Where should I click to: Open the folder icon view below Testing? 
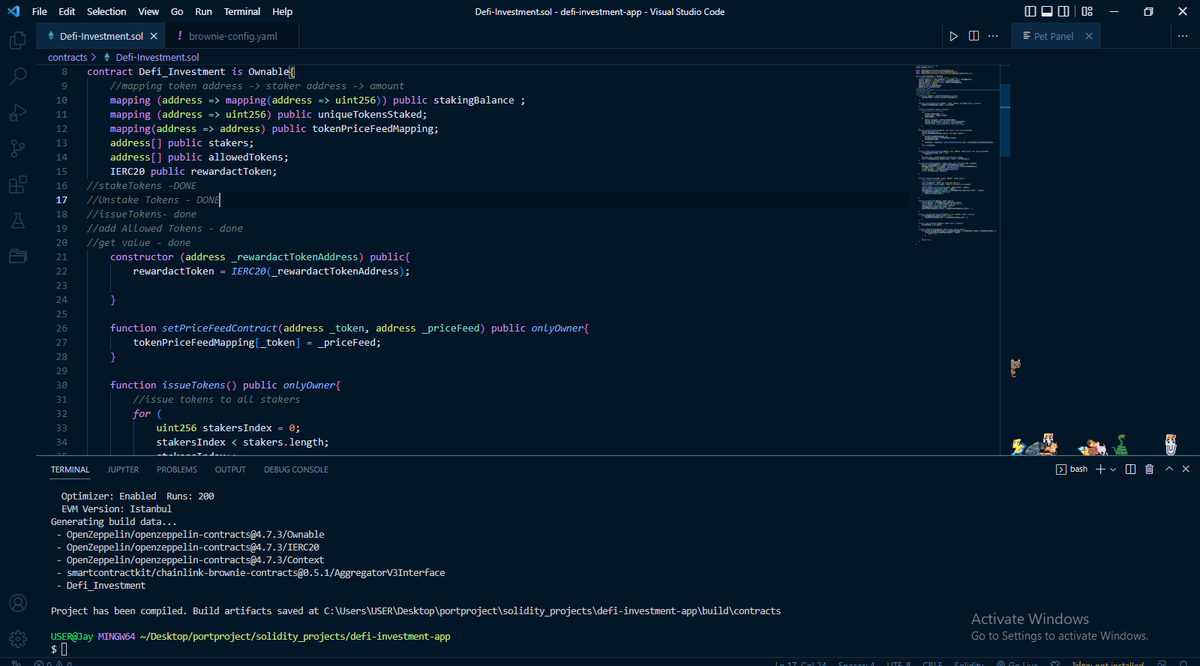tap(17, 256)
